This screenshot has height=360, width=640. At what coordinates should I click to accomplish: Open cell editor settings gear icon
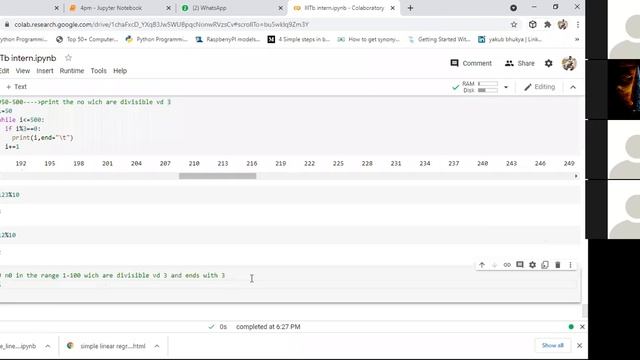coord(532,265)
